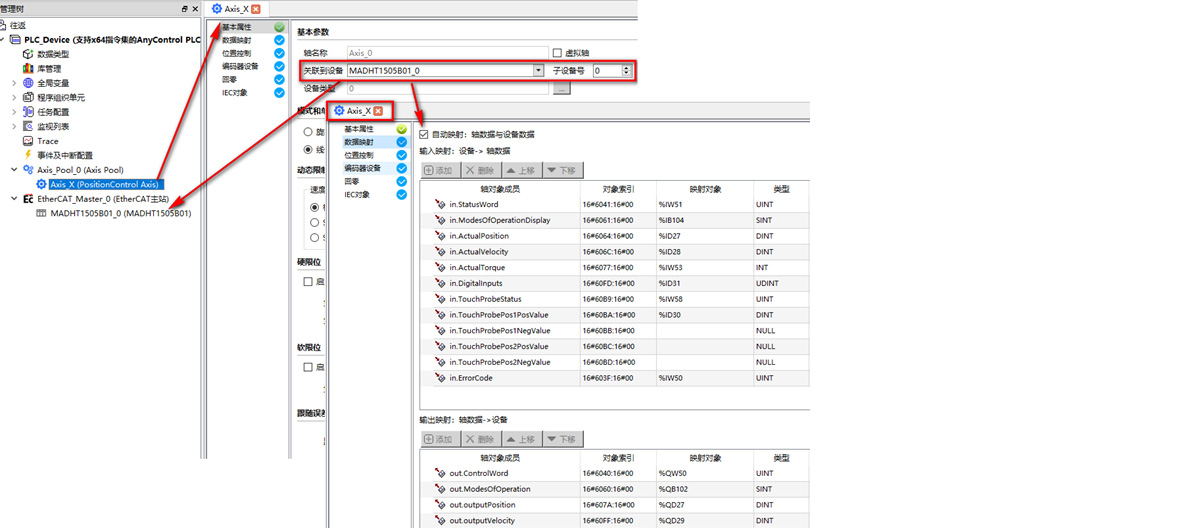This screenshot has height=528, width=1200.
Task: Click the EtherCAT_Master_0 Ec icon
Action: click(28, 199)
